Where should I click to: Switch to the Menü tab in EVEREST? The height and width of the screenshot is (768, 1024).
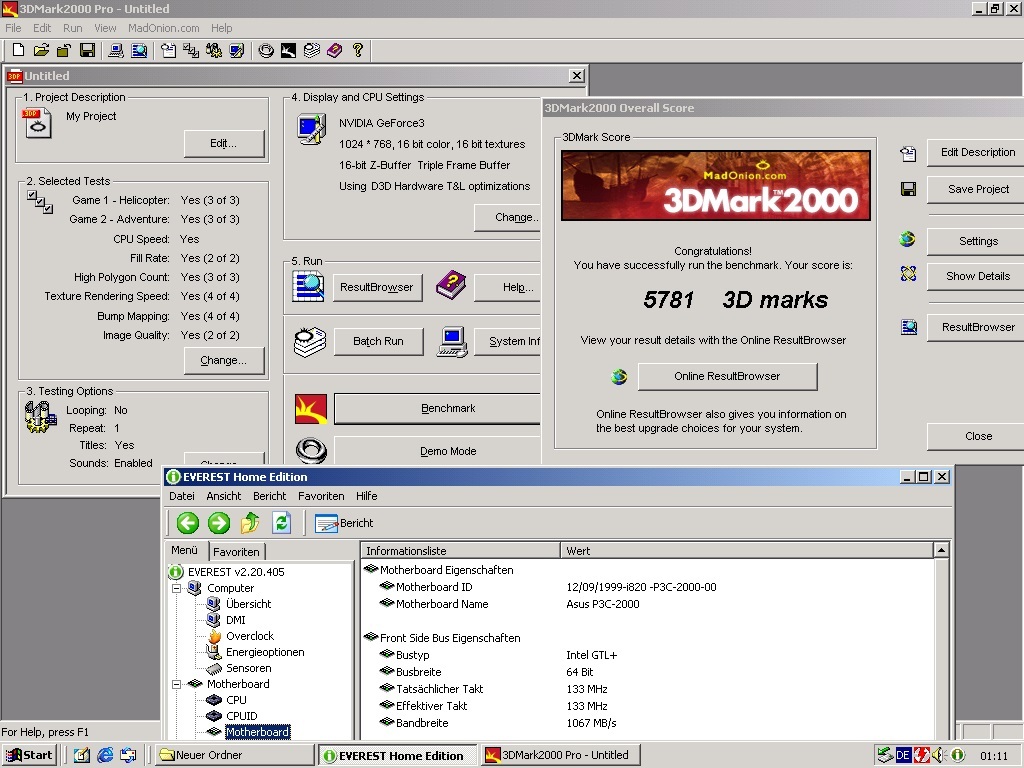pos(184,551)
